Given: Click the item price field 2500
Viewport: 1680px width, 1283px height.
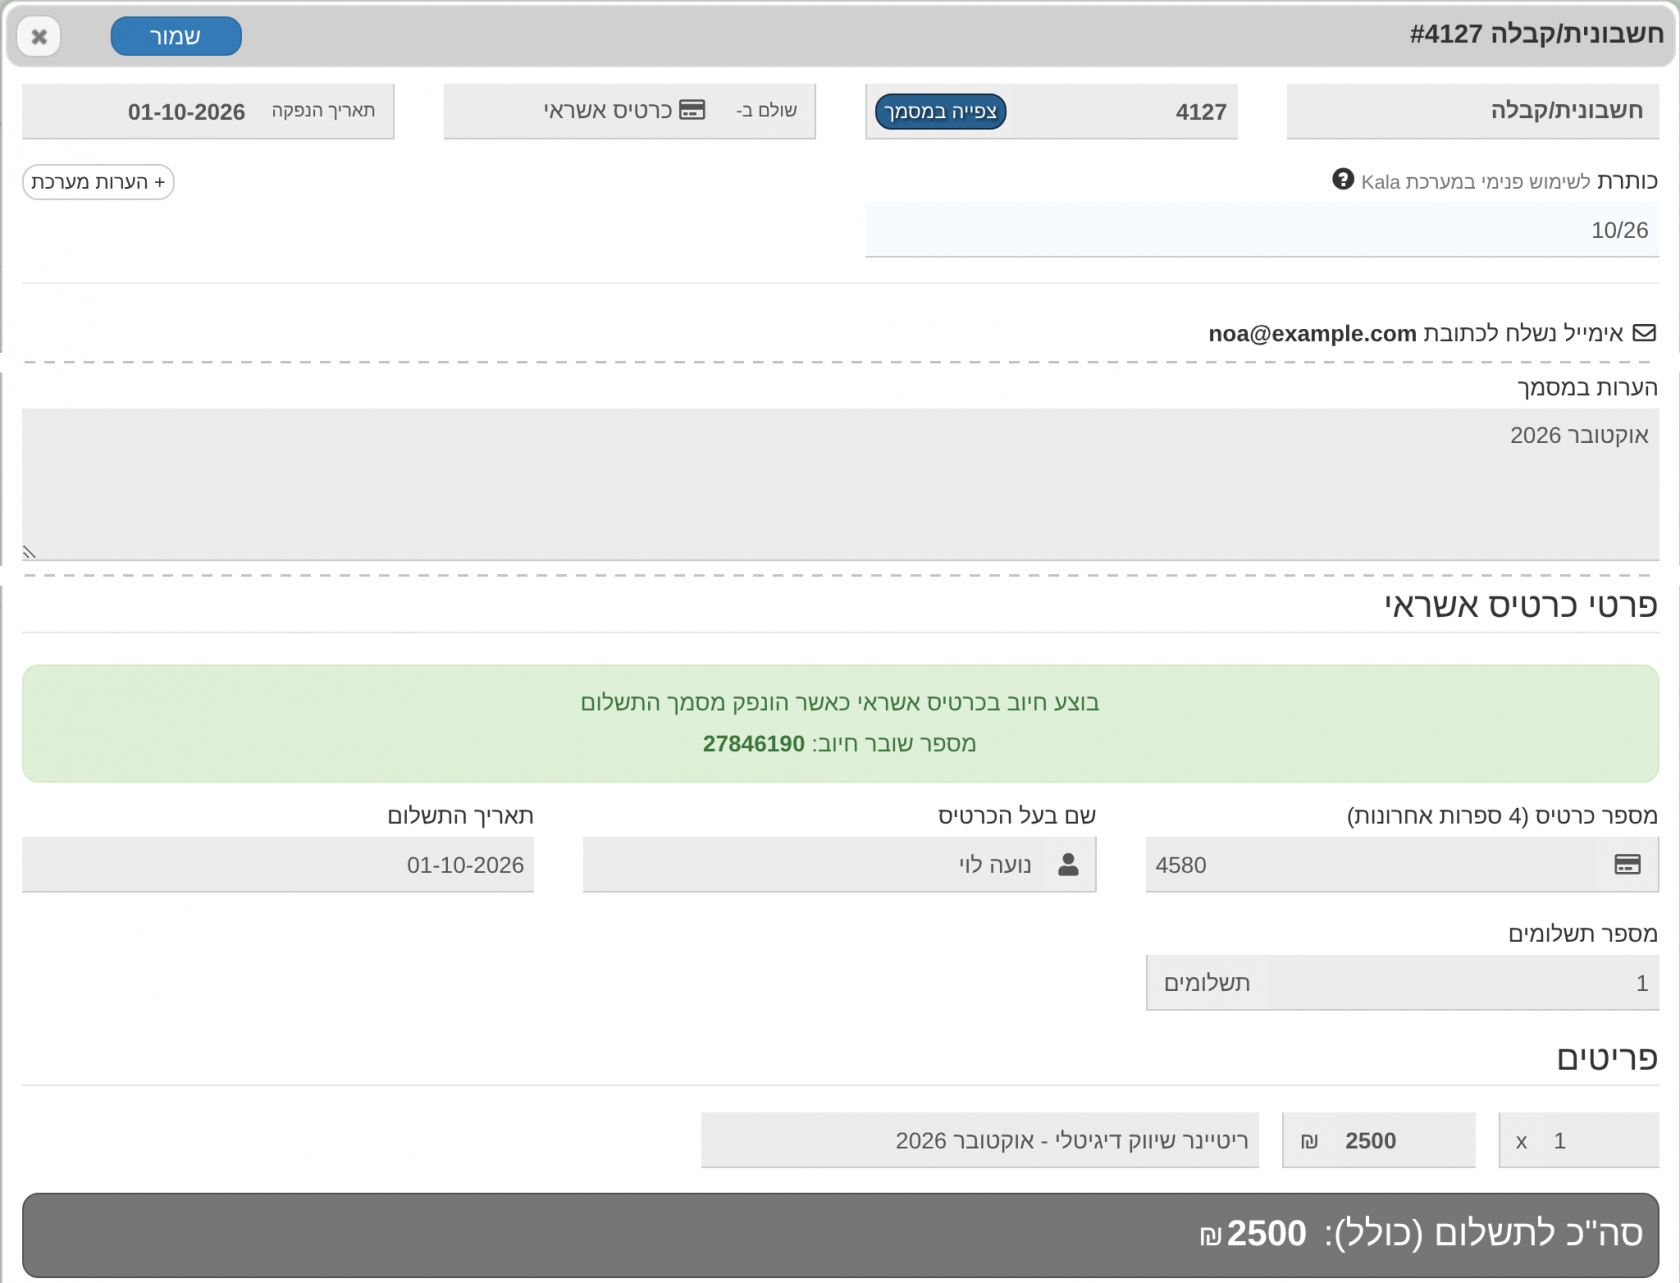Looking at the screenshot, I should point(1379,1141).
